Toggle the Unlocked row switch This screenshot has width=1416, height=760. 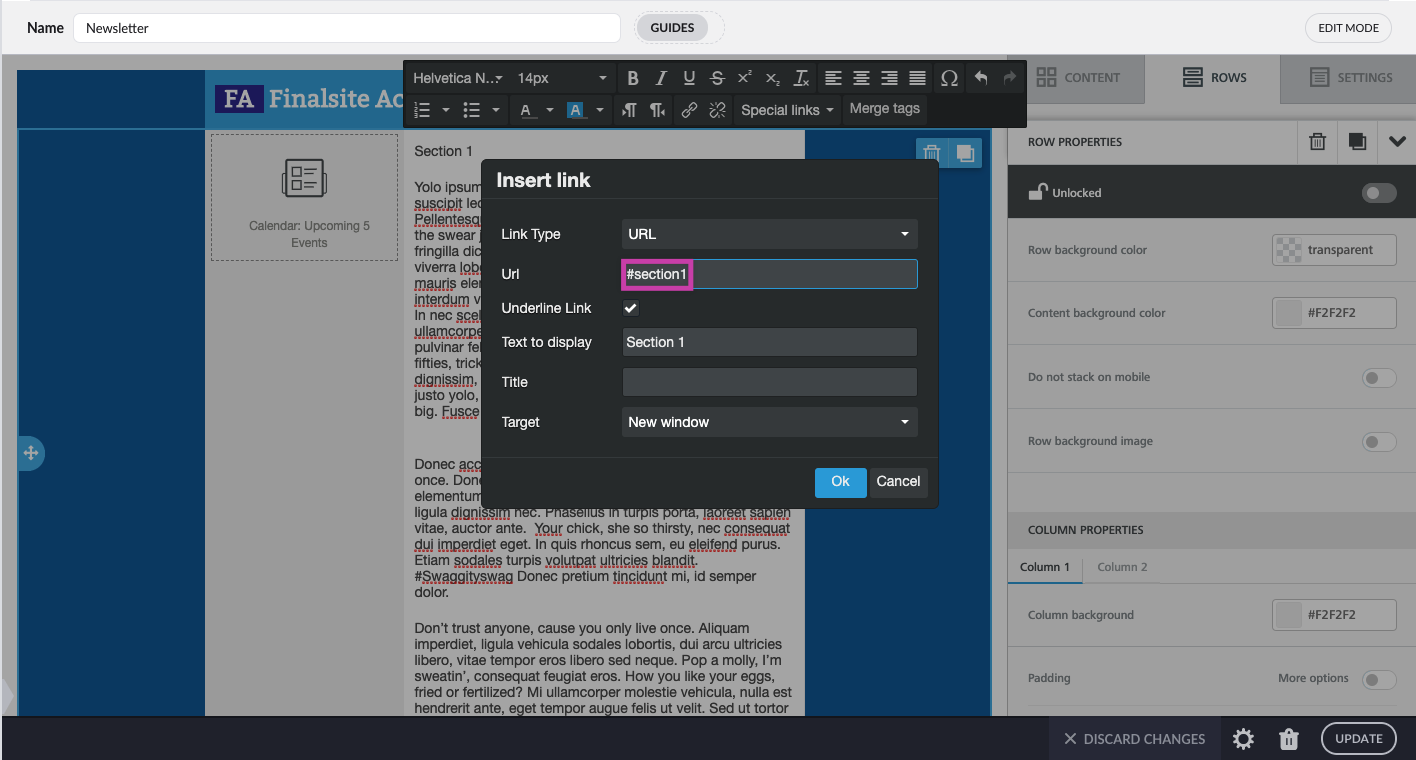[1379, 193]
